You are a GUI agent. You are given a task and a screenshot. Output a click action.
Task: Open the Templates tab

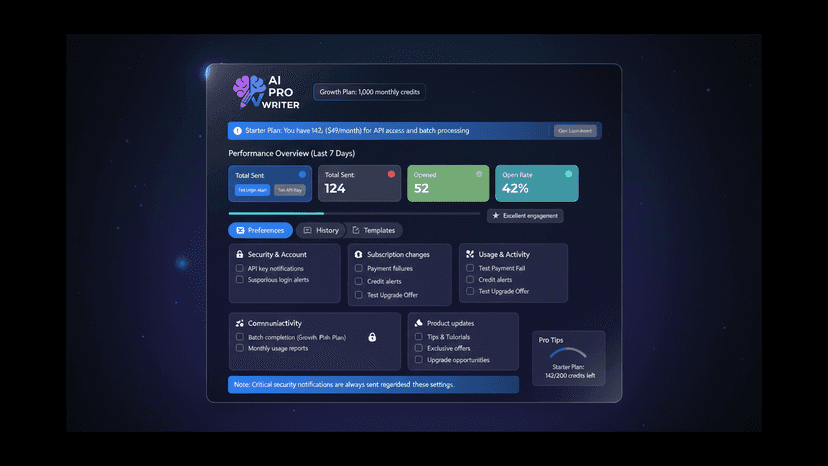pos(374,230)
